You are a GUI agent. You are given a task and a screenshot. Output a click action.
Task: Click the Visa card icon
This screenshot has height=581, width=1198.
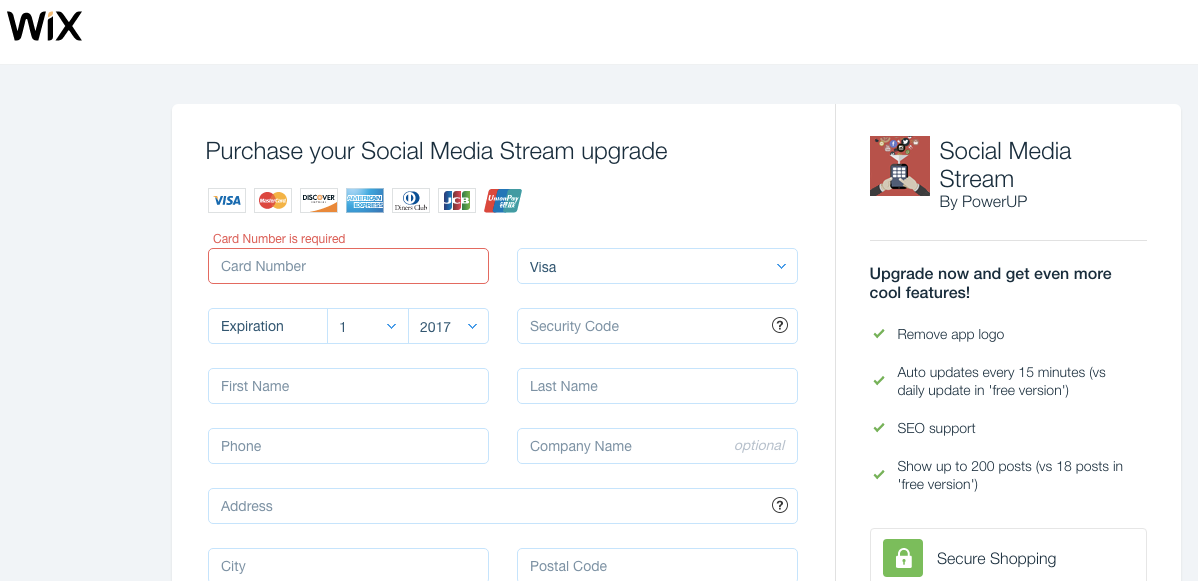point(227,201)
